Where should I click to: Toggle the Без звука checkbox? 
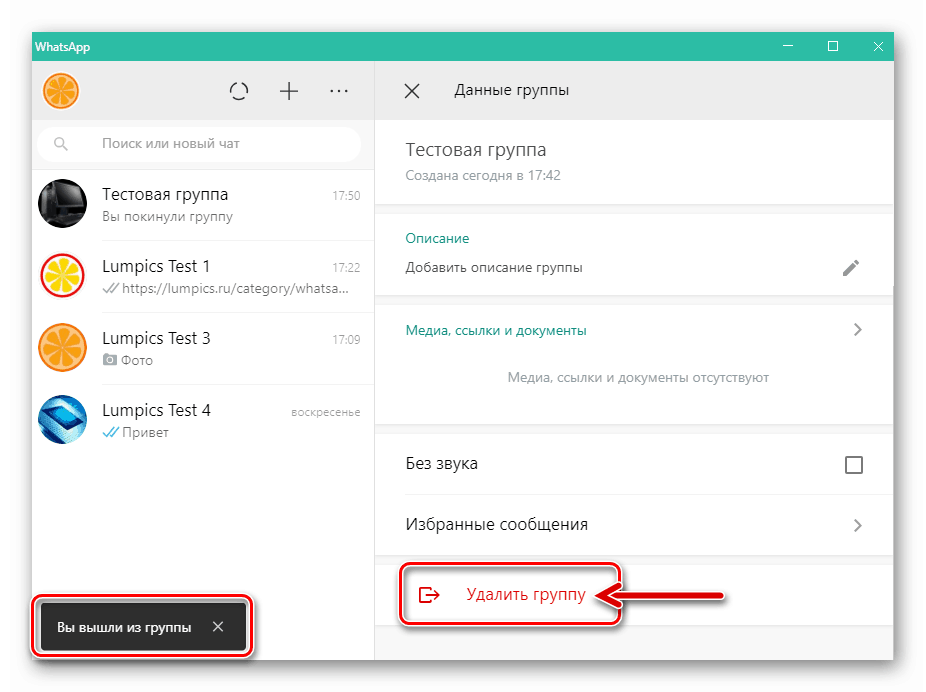point(853,465)
